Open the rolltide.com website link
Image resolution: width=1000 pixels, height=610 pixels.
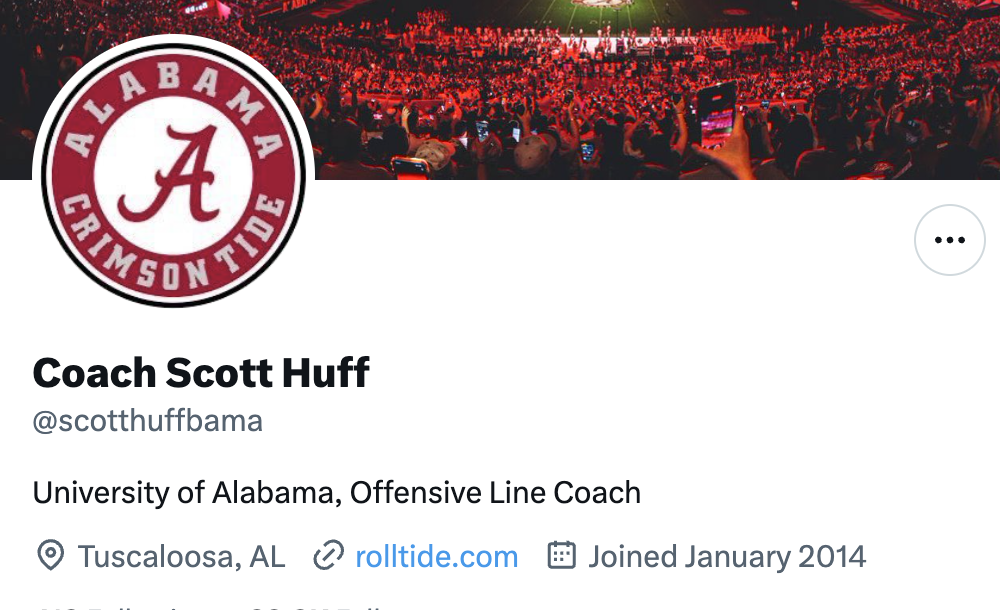(437, 556)
